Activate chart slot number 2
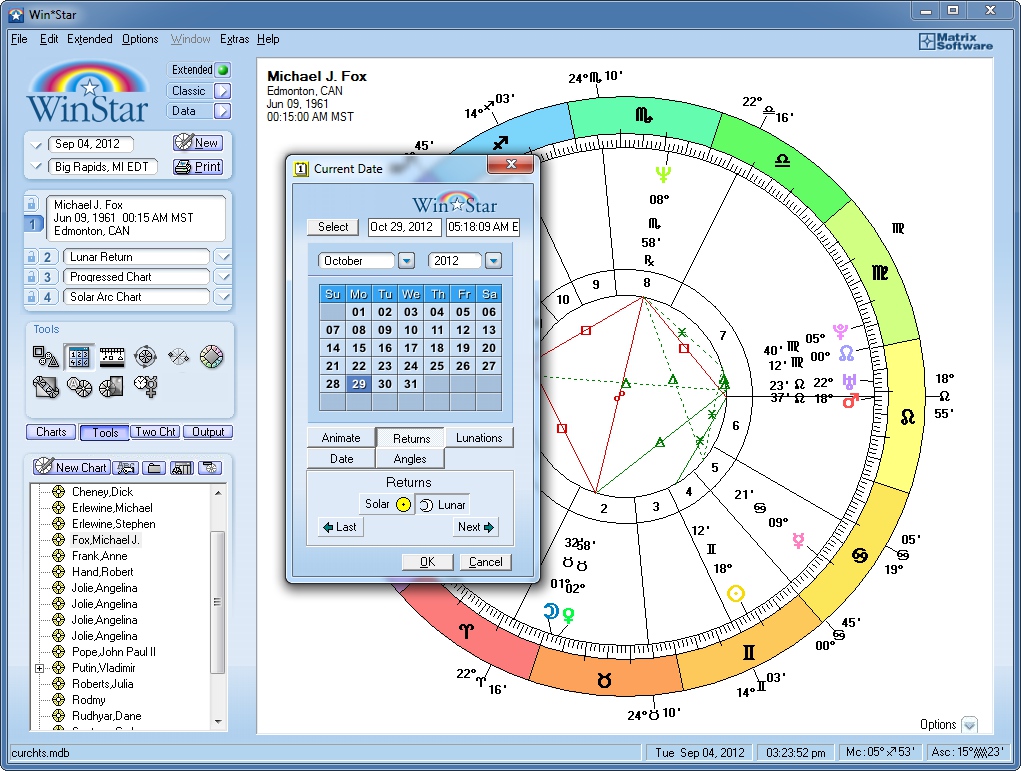The height and width of the screenshot is (771, 1021). pyautogui.click(x=47, y=257)
